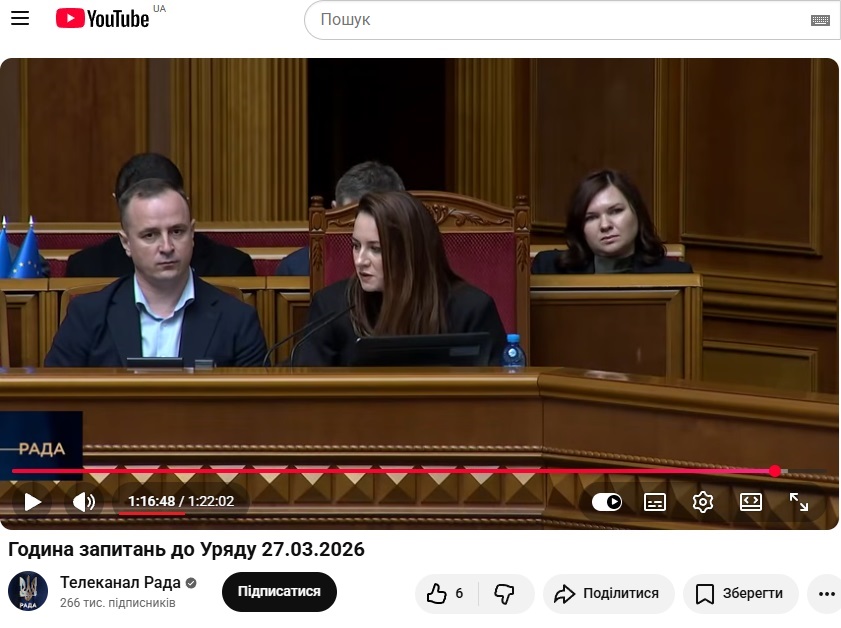Seek on the red progress bar

pyautogui.click(x=400, y=471)
